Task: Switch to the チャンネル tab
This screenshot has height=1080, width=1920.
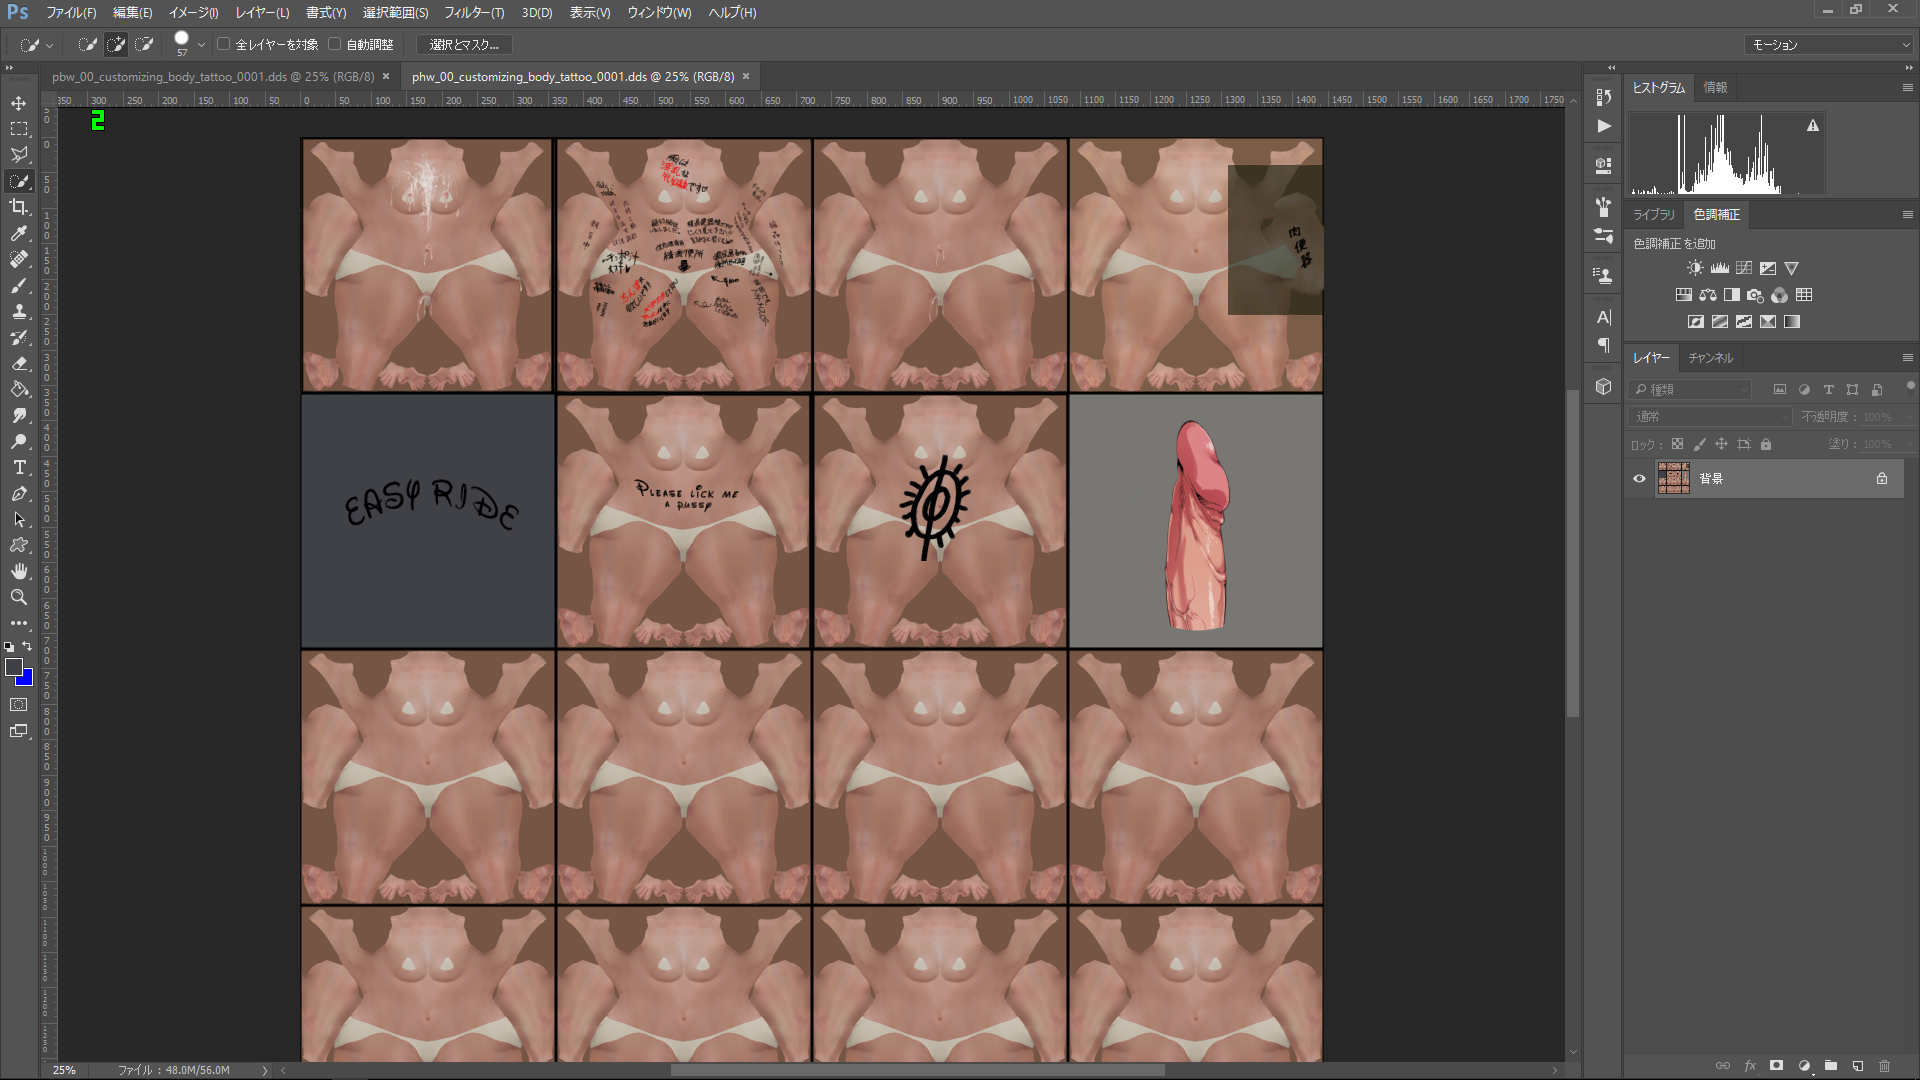Action: click(x=1710, y=358)
